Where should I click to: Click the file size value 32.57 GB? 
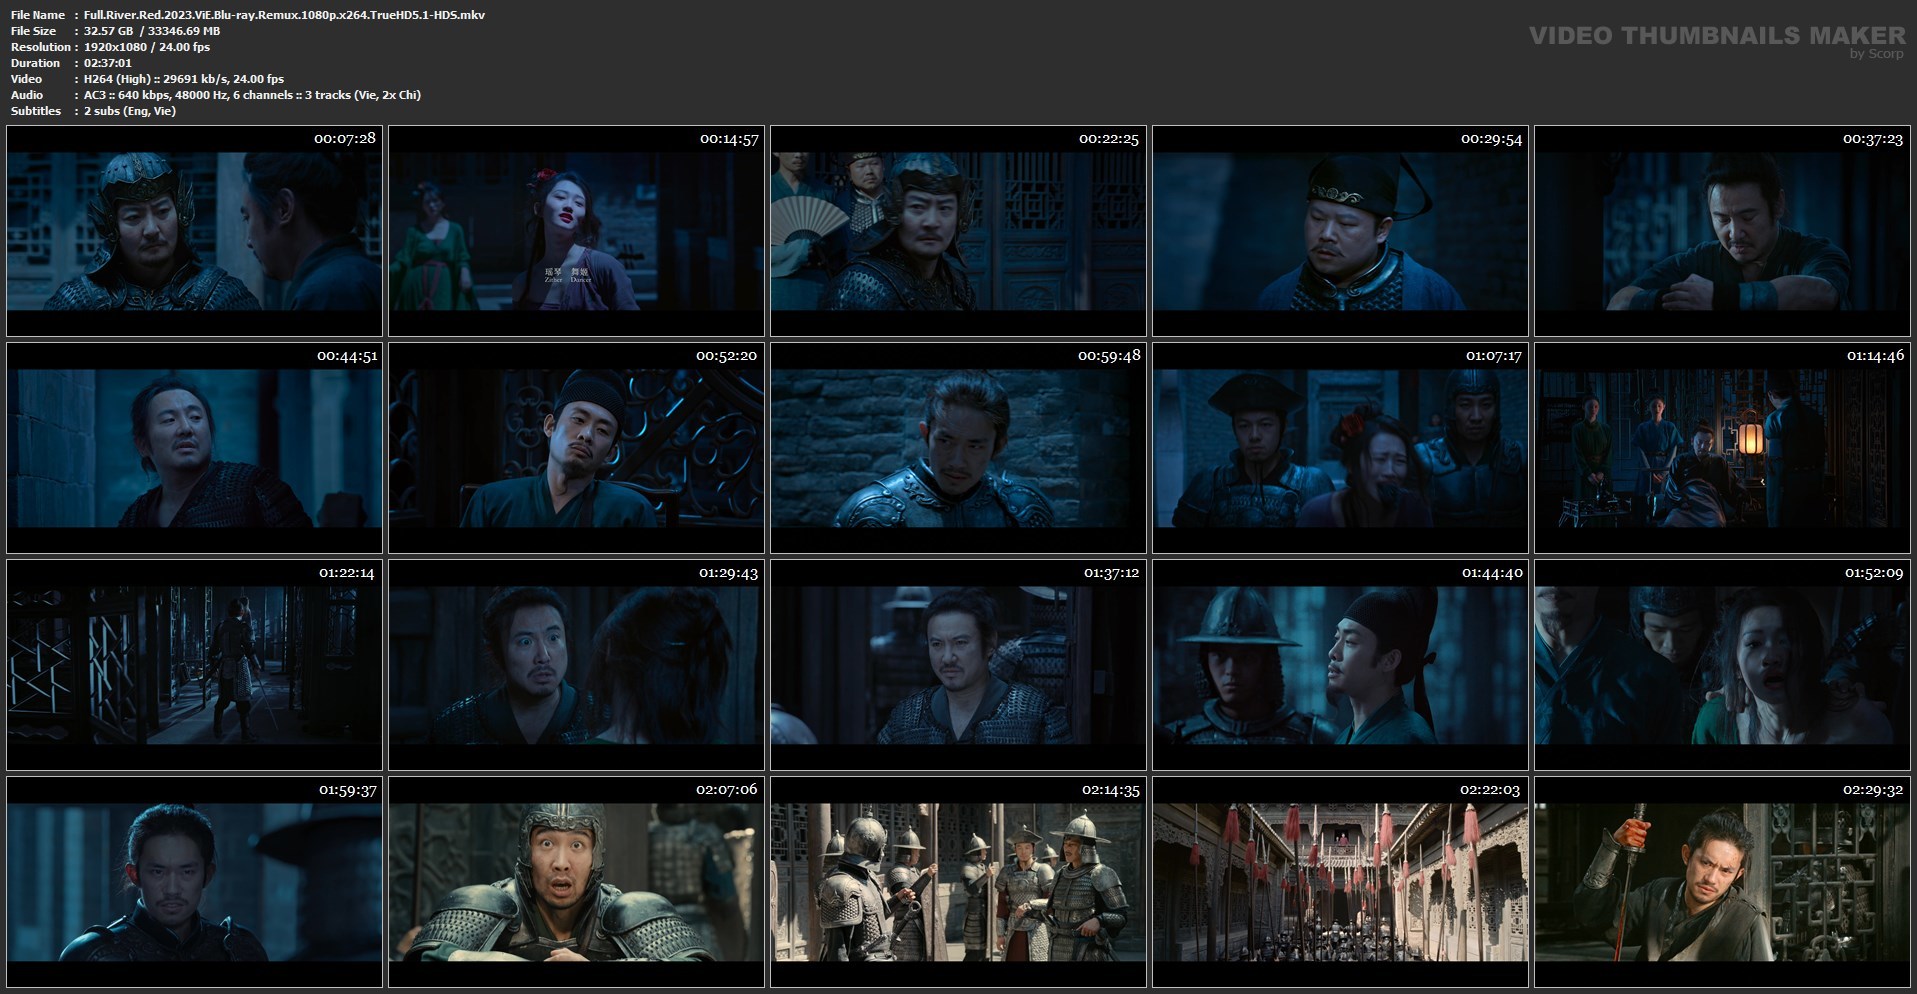108,31
